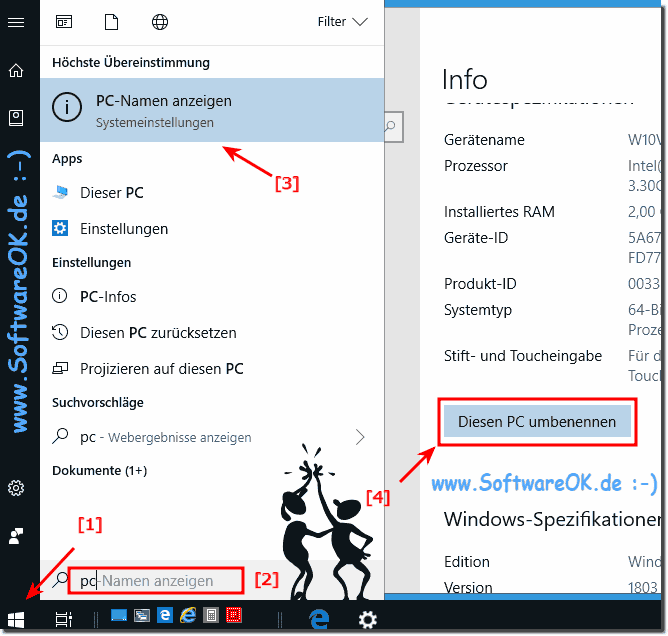Open PC-Infos settings result
668x636 pixels.
point(212,296)
